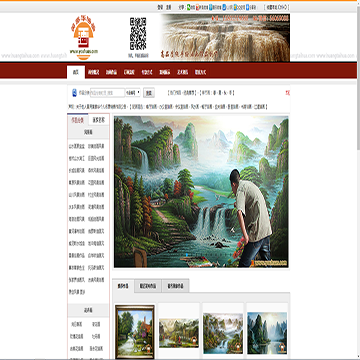Focus the artwork search text field
This screenshot has height=360, width=360.
[x=107, y=93]
